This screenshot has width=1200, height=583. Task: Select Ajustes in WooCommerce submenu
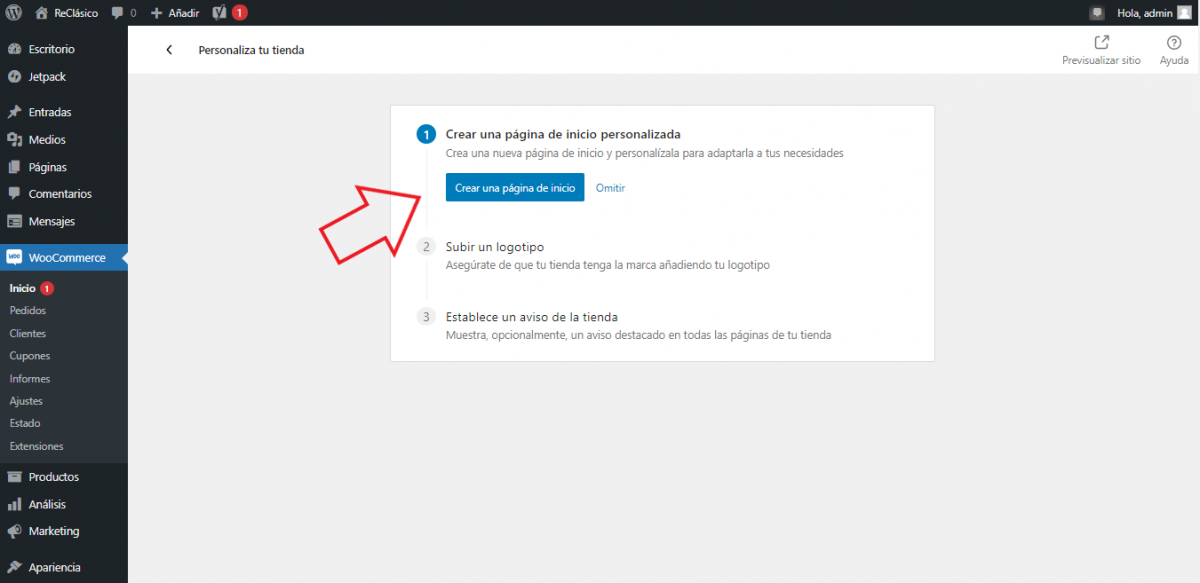26,401
